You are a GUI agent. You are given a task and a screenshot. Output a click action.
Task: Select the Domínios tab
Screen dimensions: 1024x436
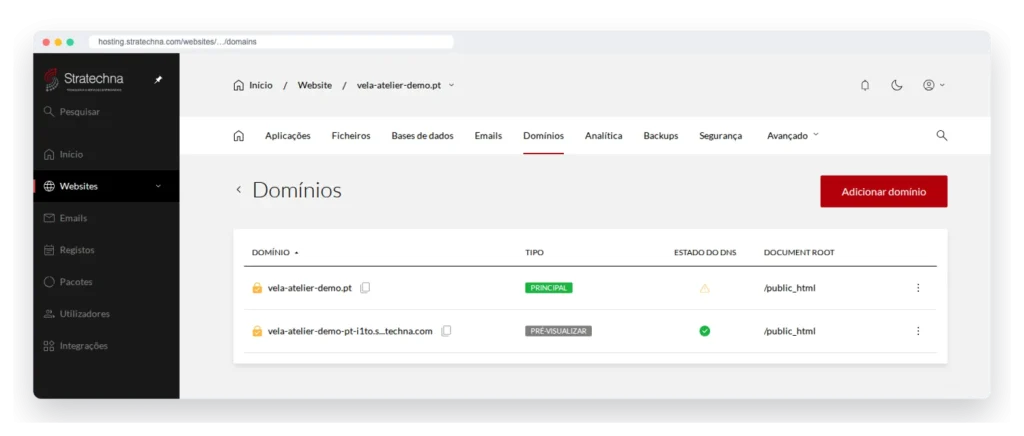543,136
